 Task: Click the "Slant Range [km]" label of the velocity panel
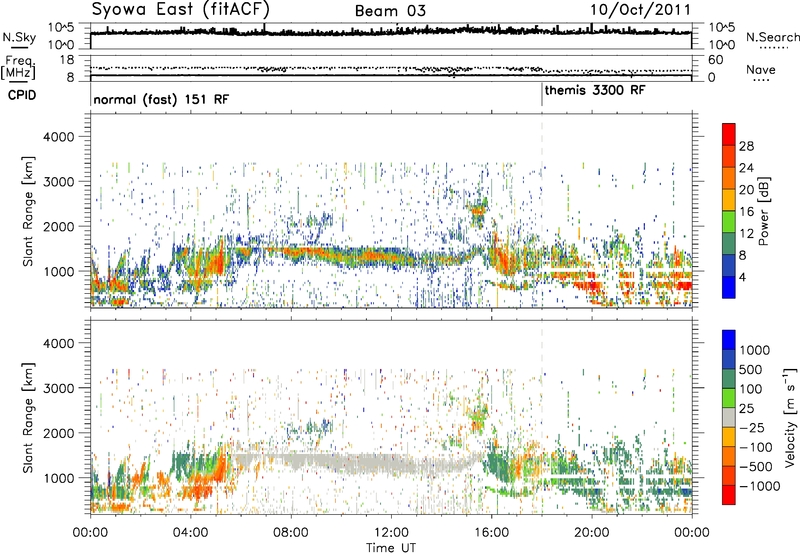click(x=28, y=418)
